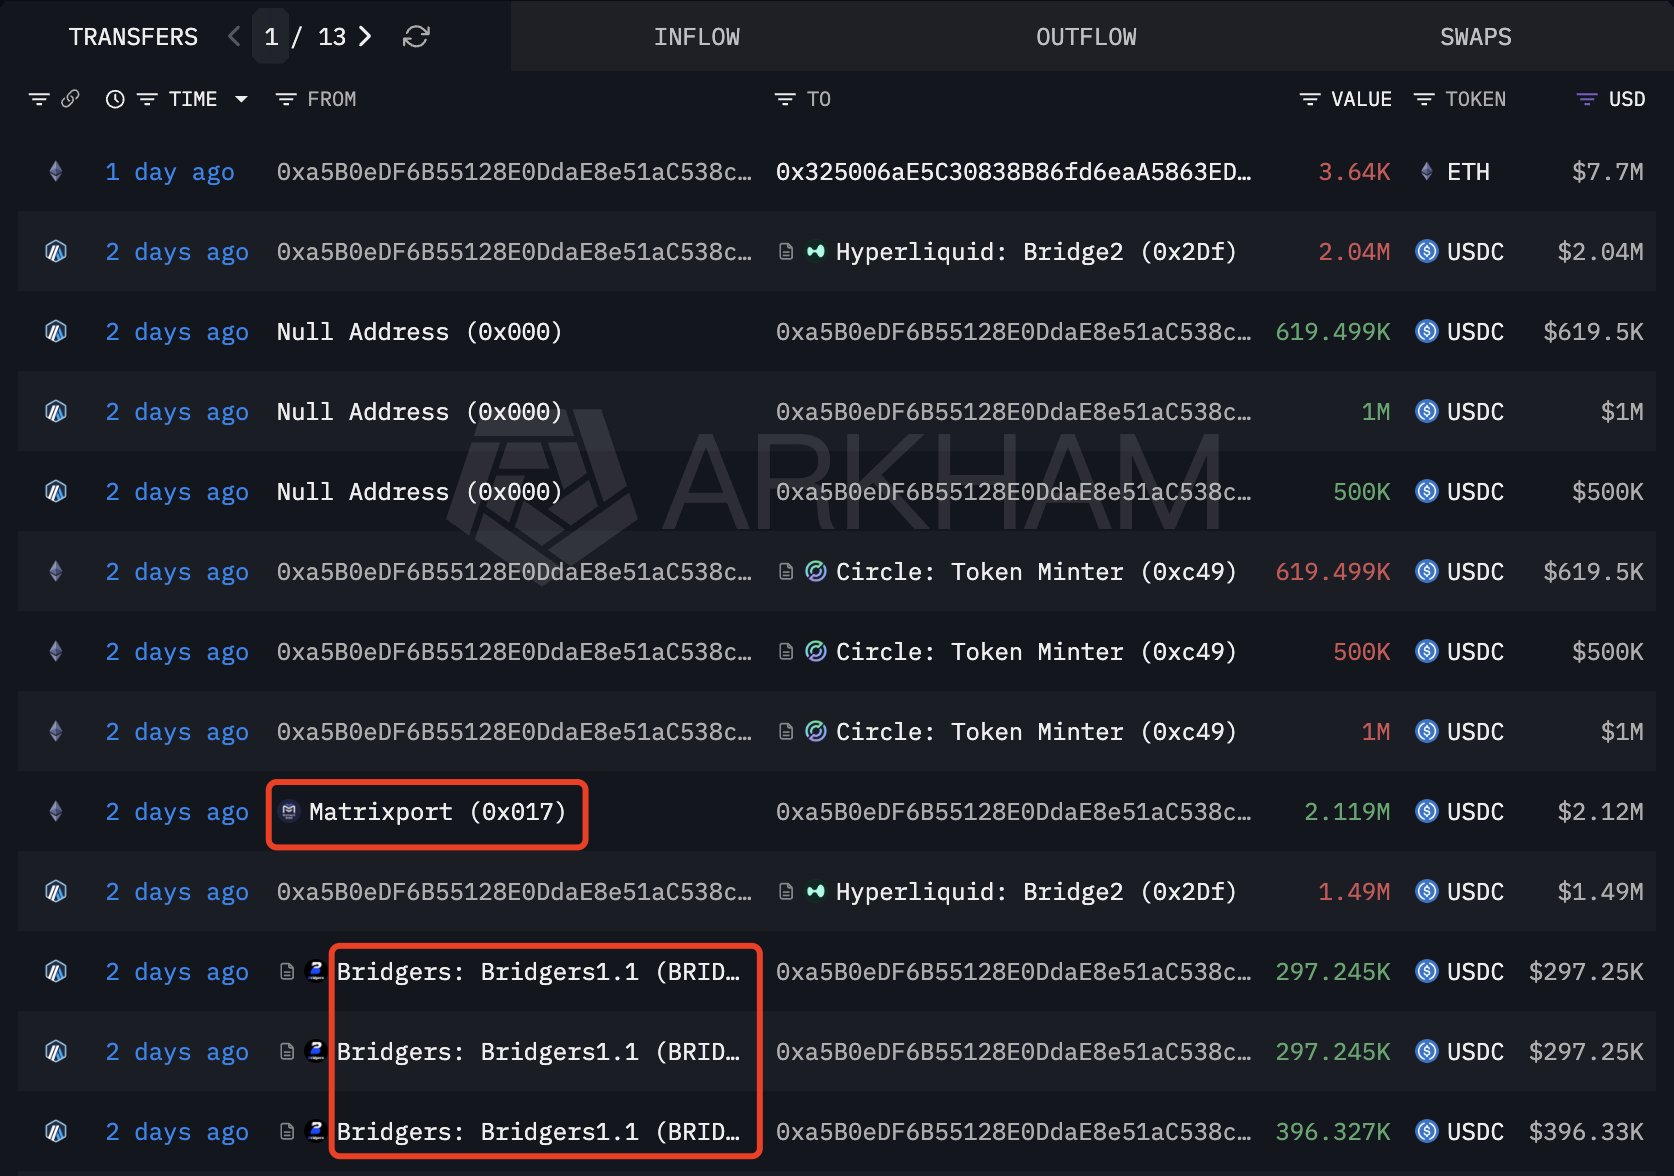Select the TRANSFERS tab
This screenshot has width=1674, height=1176.
coord(133,37)
